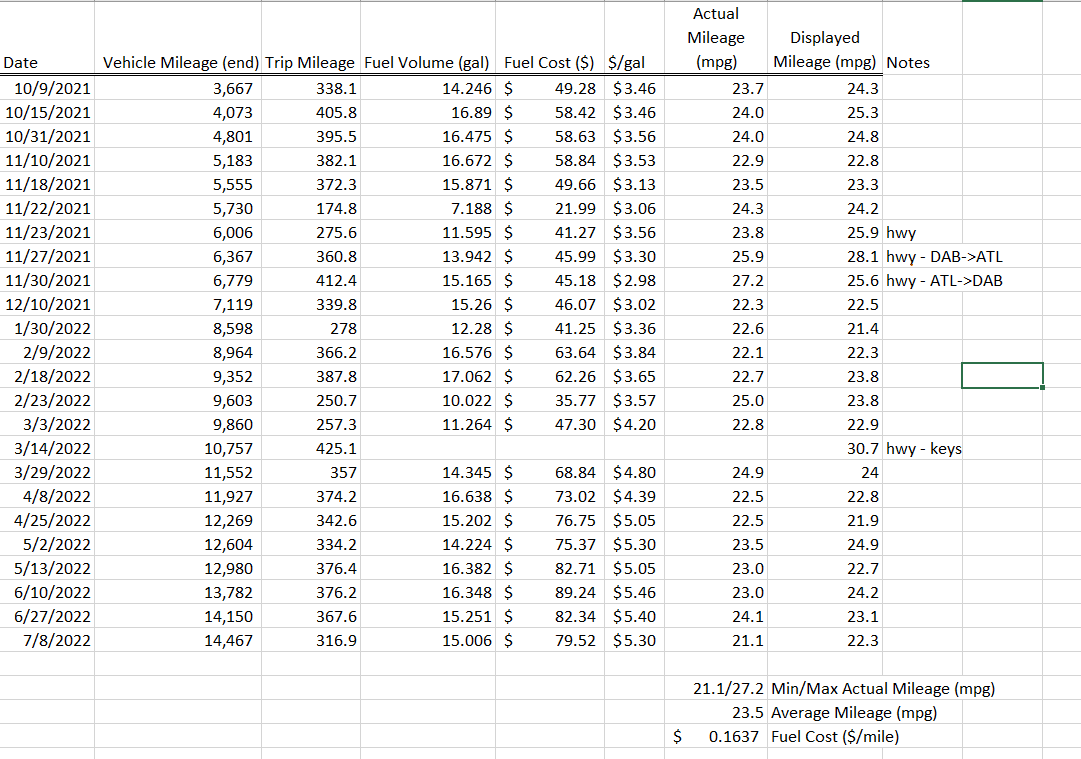Select vehicle mileage cell 4,801
This screenshot has width=1081, height=759.
coord(178,136)
